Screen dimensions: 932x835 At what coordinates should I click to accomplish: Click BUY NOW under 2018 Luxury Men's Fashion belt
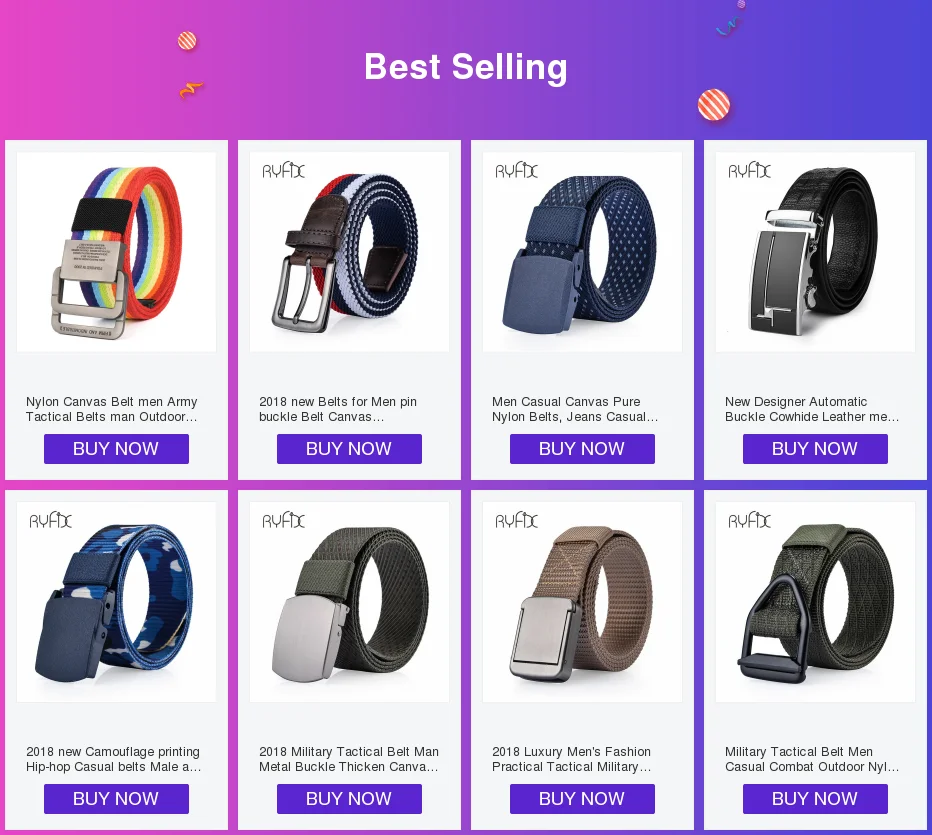[582, 799]
